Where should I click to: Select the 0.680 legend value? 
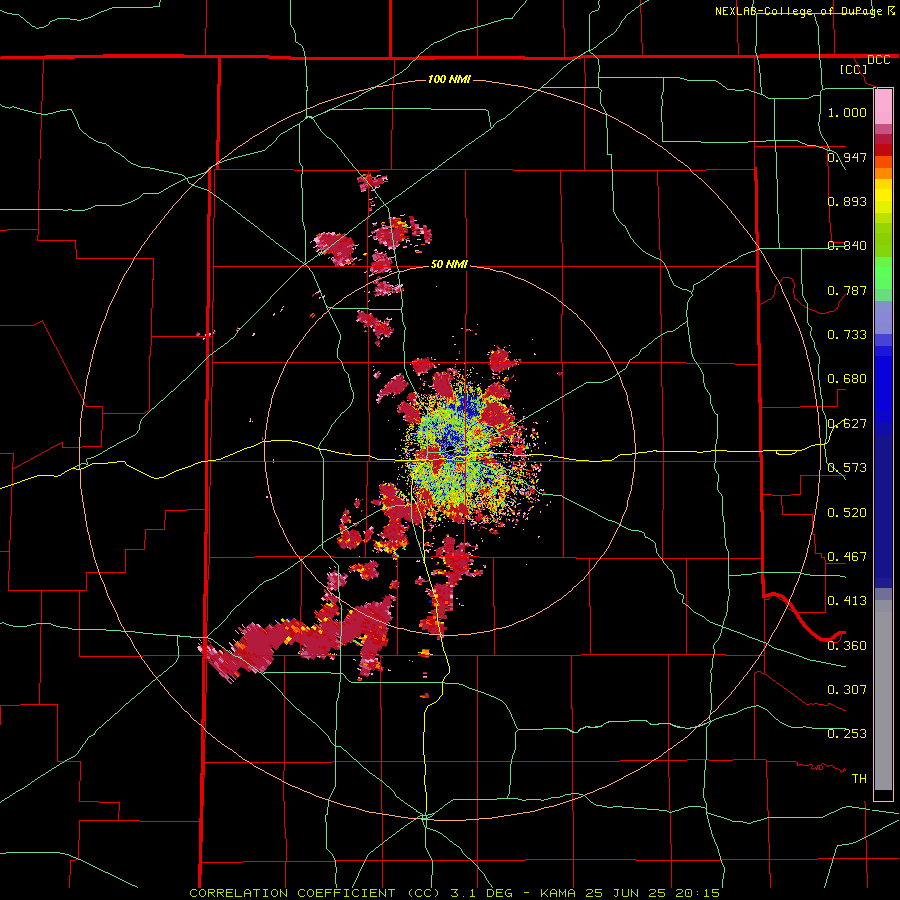[x=847, y=378]
